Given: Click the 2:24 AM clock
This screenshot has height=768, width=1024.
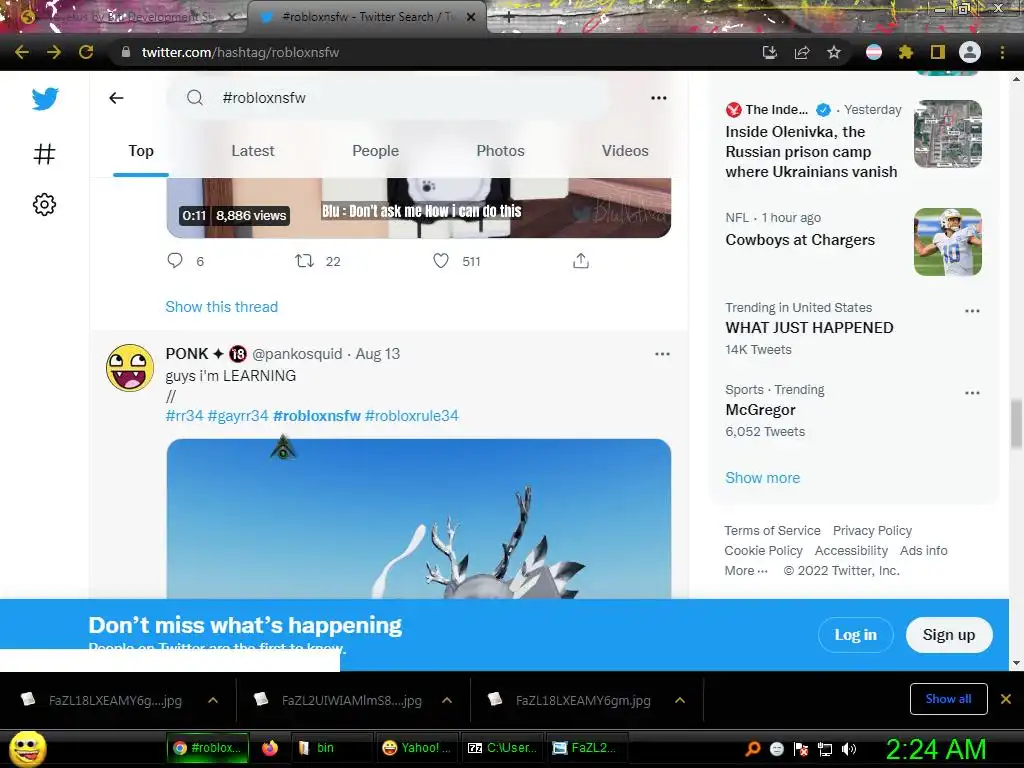Looking at the screenshot, I should click(x=935, y=750).
